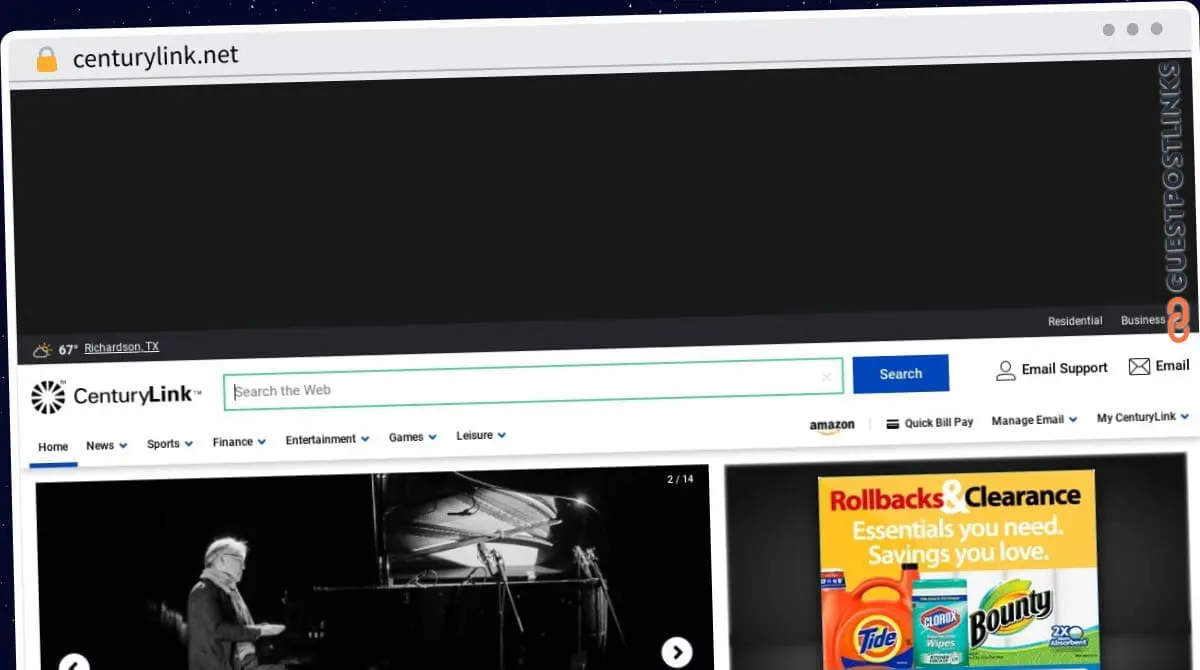The image size is (1200, 670).
Task: Click the 67° temperature reading
Action: point(68,350)
